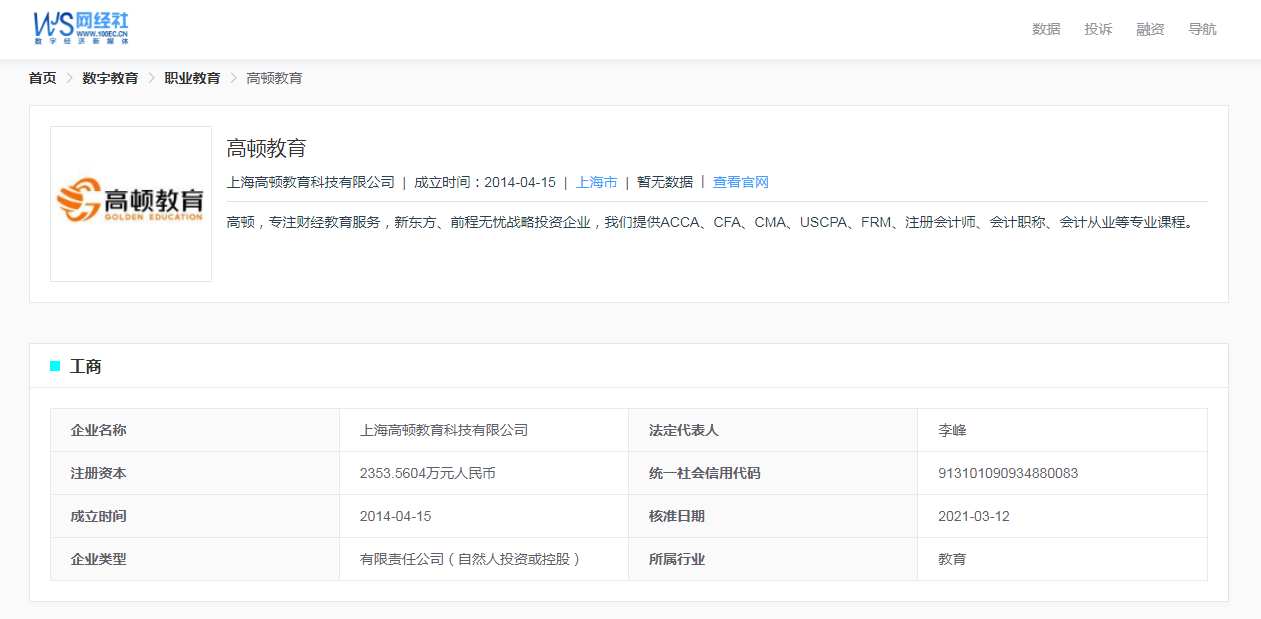Follow the 上海市 location link
The width and height of the screenshot is (1261, 619).
[x=597, y=182]
